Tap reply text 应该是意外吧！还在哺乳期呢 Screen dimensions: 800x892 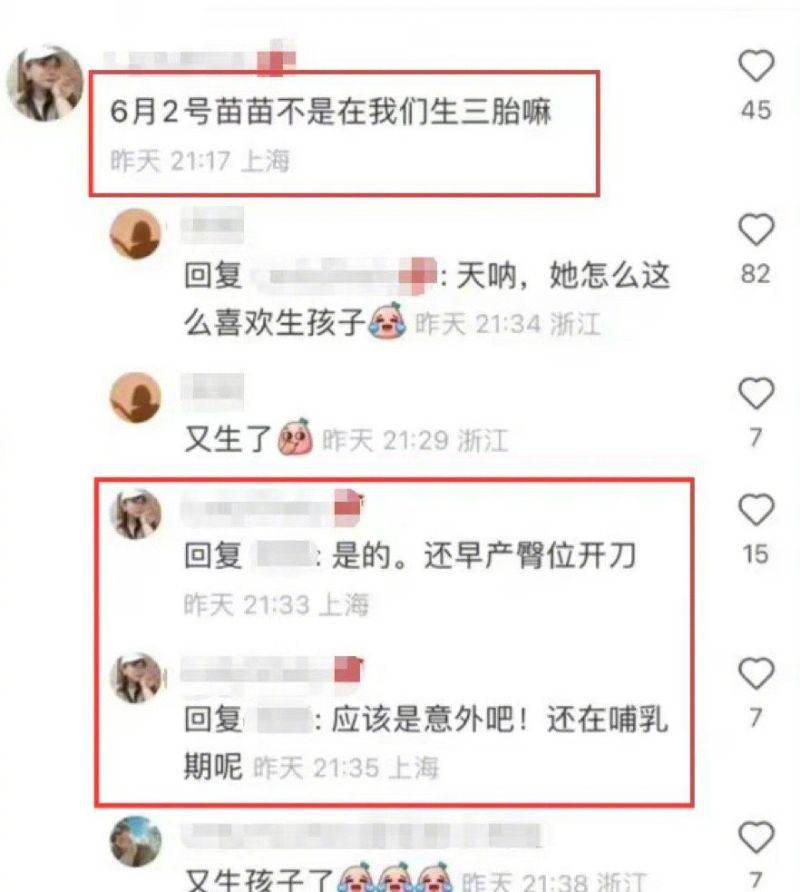[426, 743]
